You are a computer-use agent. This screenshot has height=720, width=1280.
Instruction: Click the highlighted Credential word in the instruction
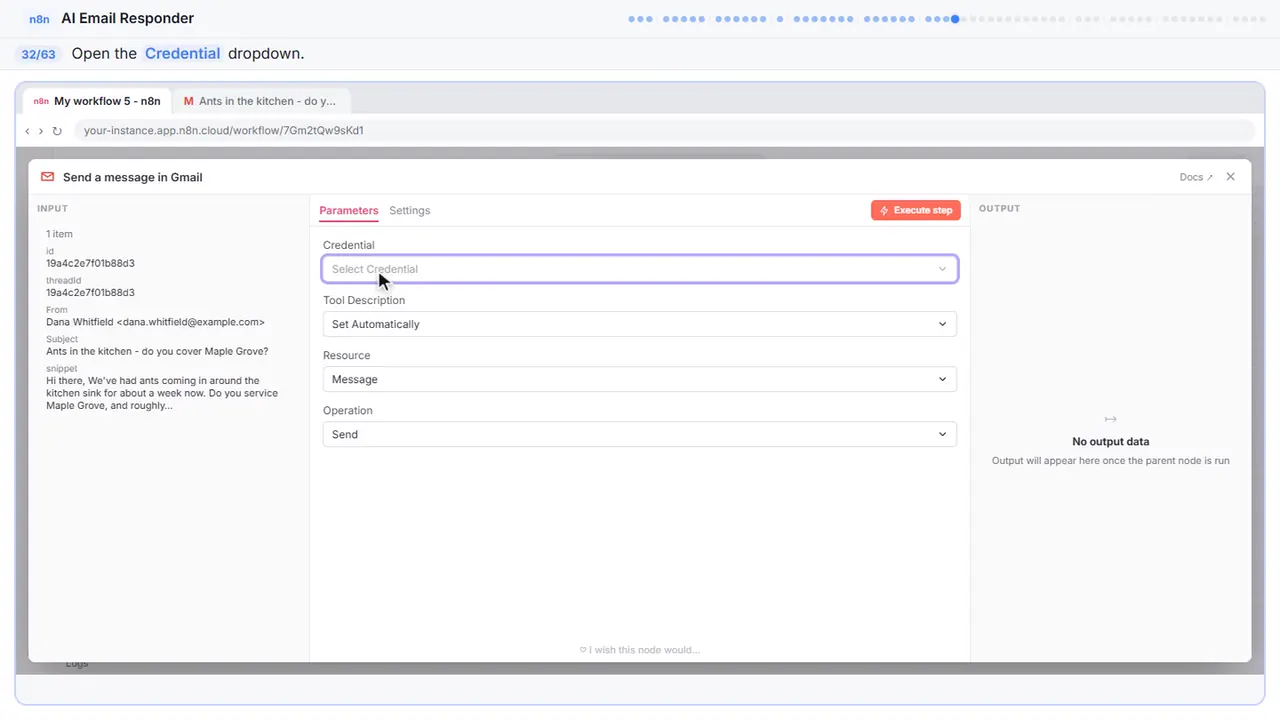pos(182,54)
